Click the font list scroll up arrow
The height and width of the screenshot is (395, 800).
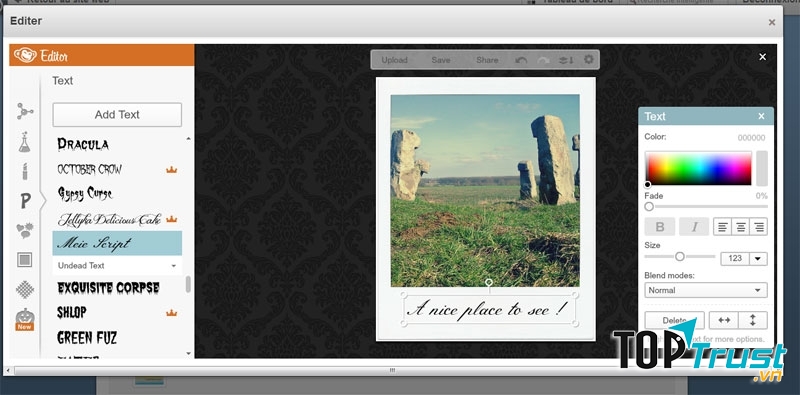[x=188, y=138]
